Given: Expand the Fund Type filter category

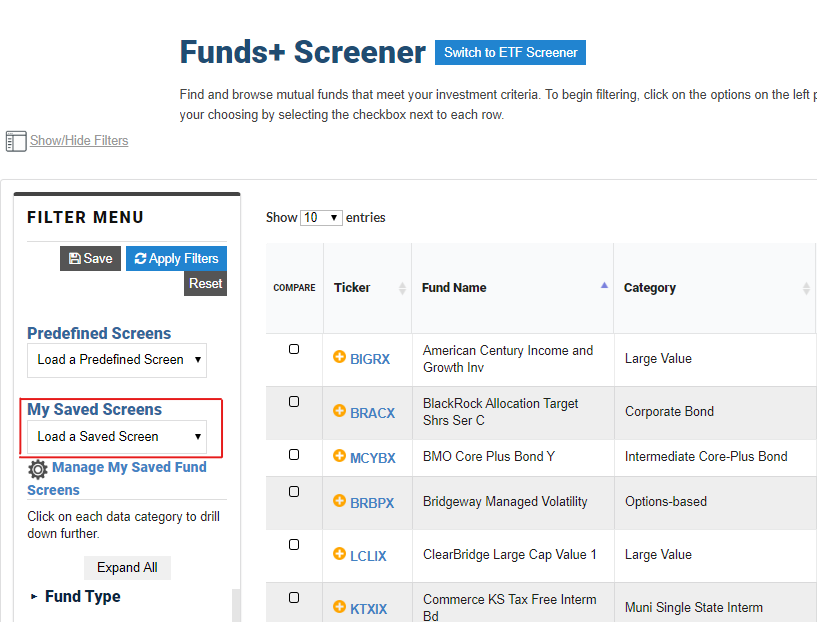Looking at the screenshot, I should 76,596.
